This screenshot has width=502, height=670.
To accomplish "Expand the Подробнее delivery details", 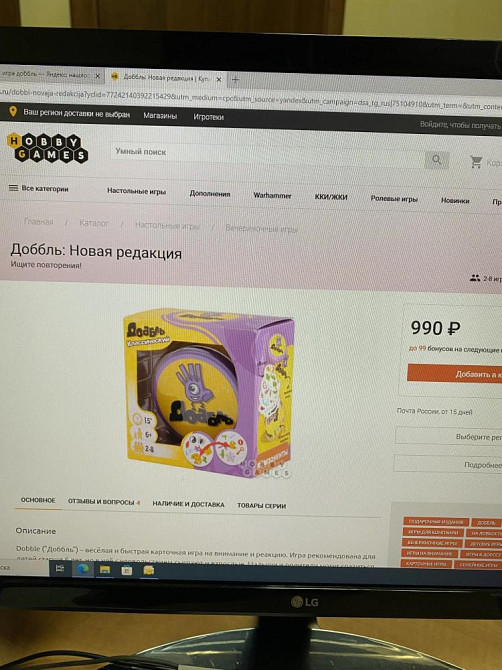I will click(x=448, y=464).
